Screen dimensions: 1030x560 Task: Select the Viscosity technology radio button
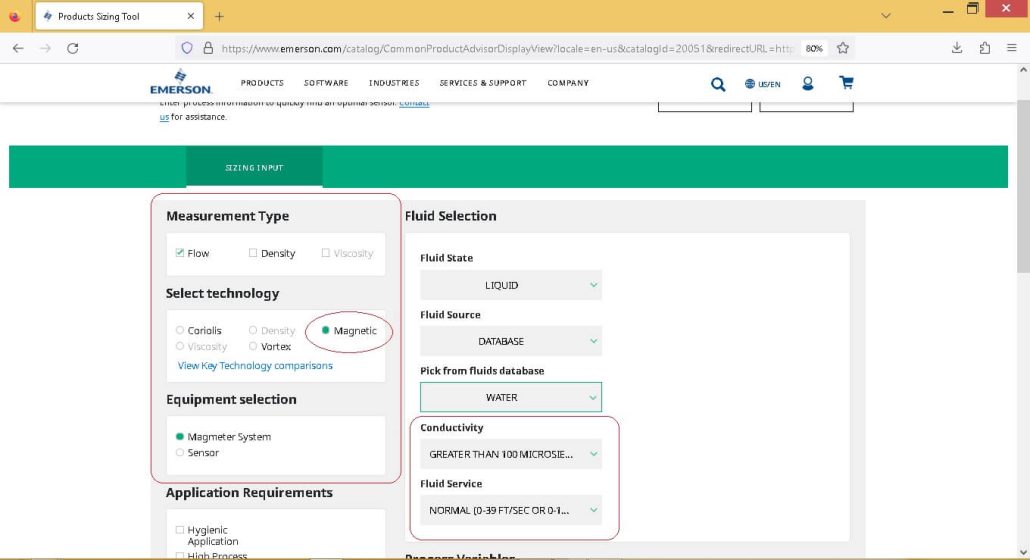[x=179, y=346]
